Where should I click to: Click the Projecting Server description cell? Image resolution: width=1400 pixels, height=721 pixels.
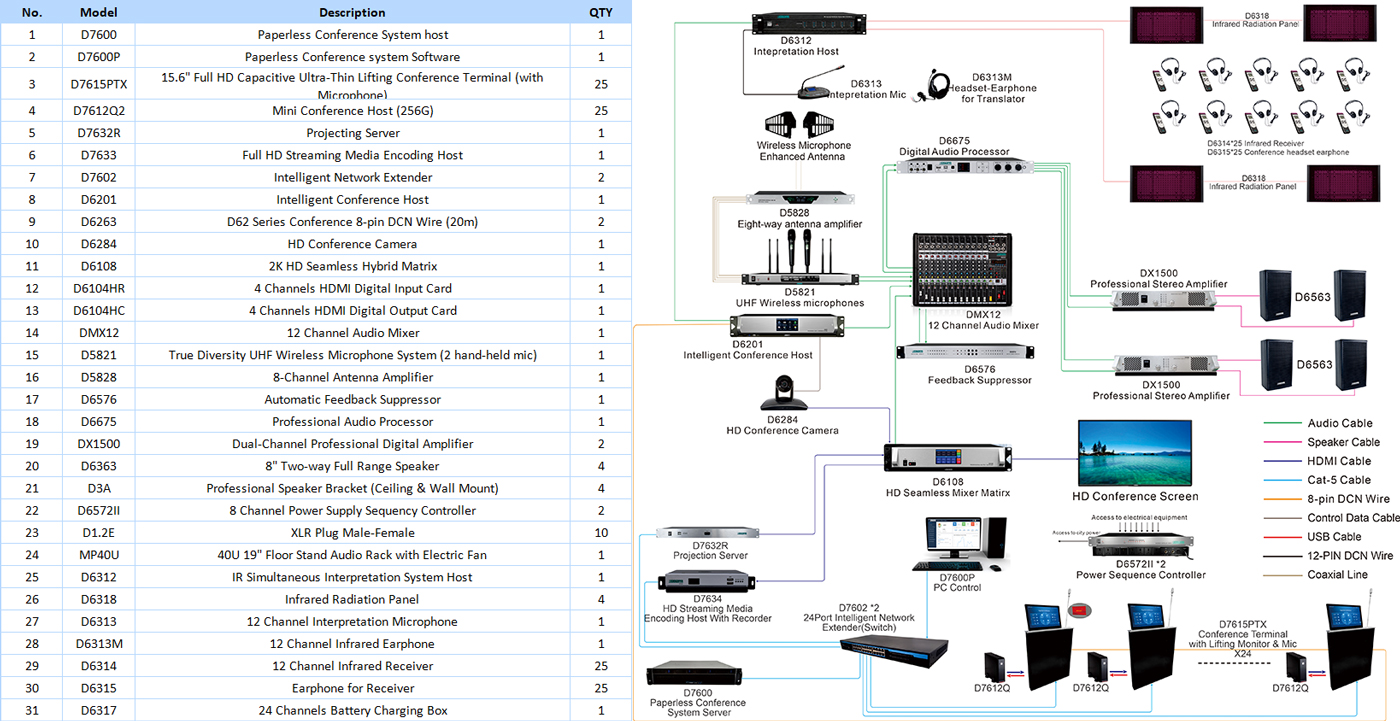click(352, 133)
